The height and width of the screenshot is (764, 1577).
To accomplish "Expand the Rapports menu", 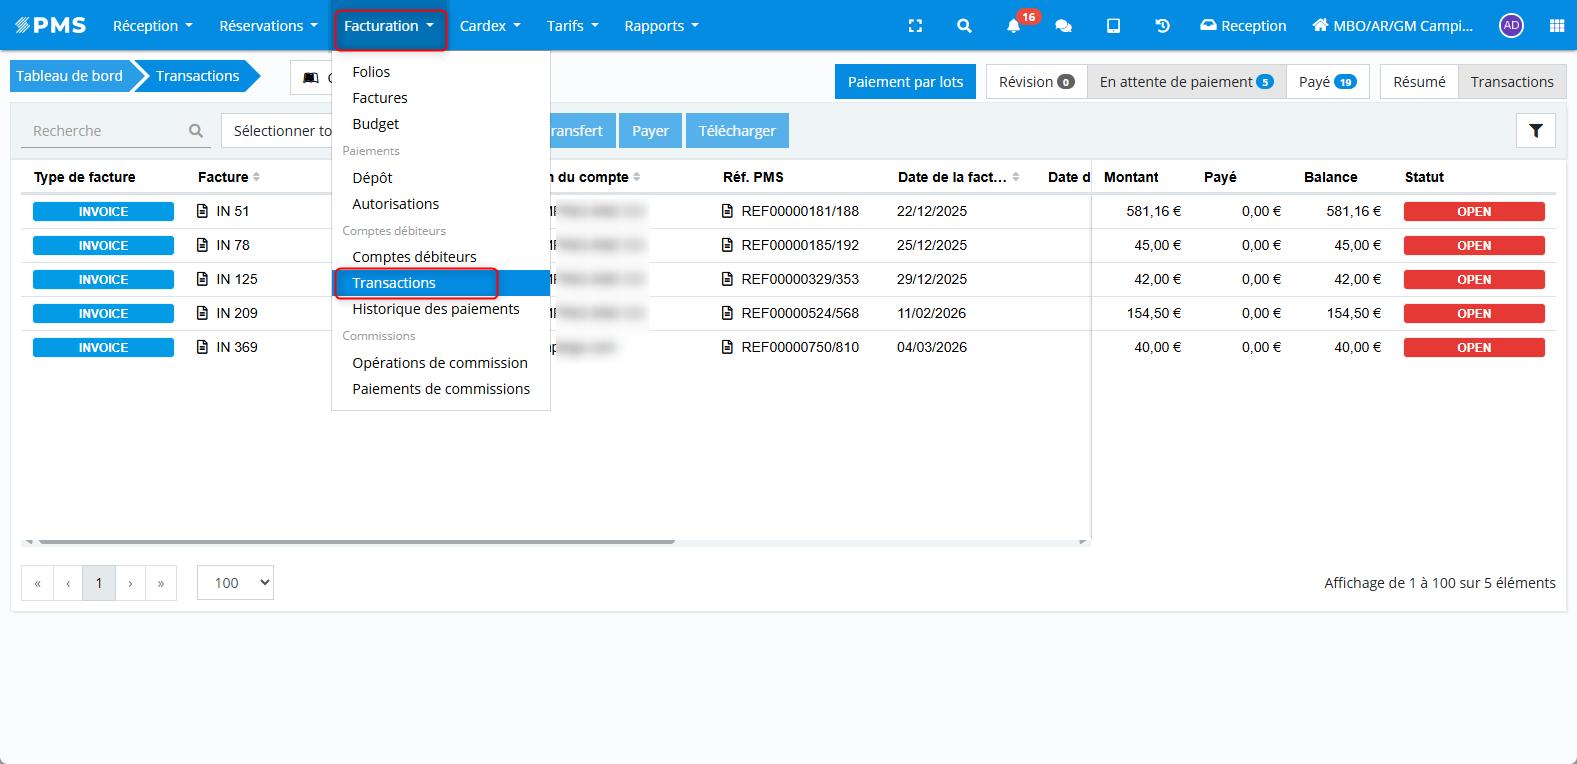I will click(661, 26).
